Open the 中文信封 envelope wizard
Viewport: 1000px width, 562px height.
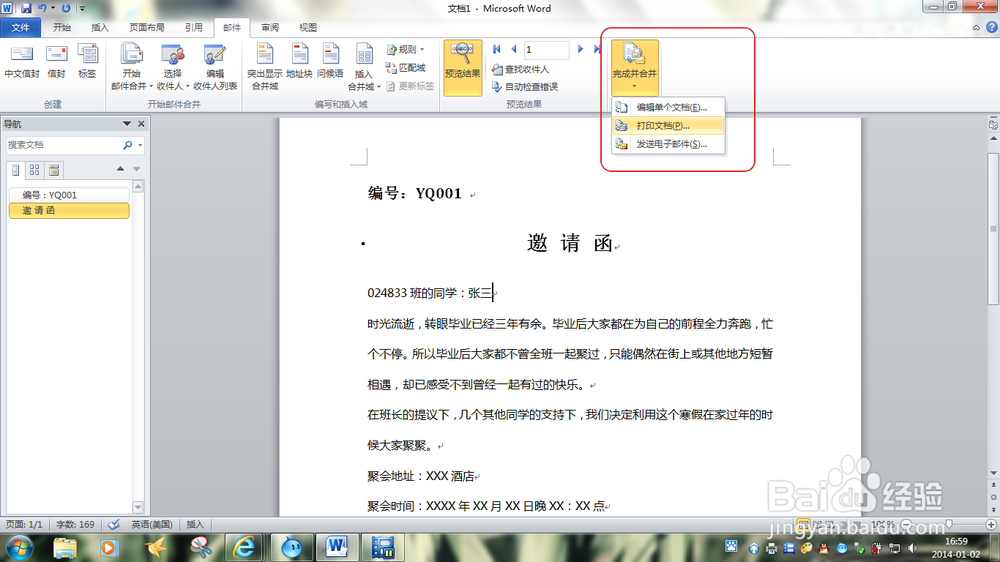pos(22,63)
